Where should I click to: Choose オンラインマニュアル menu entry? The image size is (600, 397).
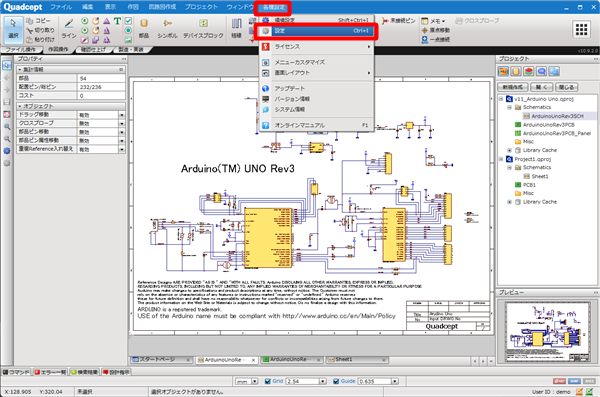(x=316, y=125)
